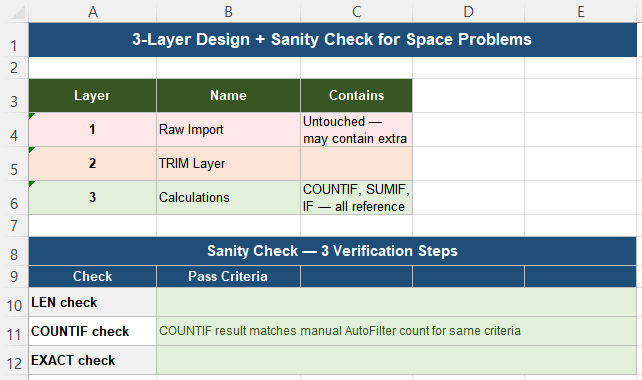The image size is (642, 380).
Task: Select the empty pass criteria cell for EXACT check
Action: [396, 360]
